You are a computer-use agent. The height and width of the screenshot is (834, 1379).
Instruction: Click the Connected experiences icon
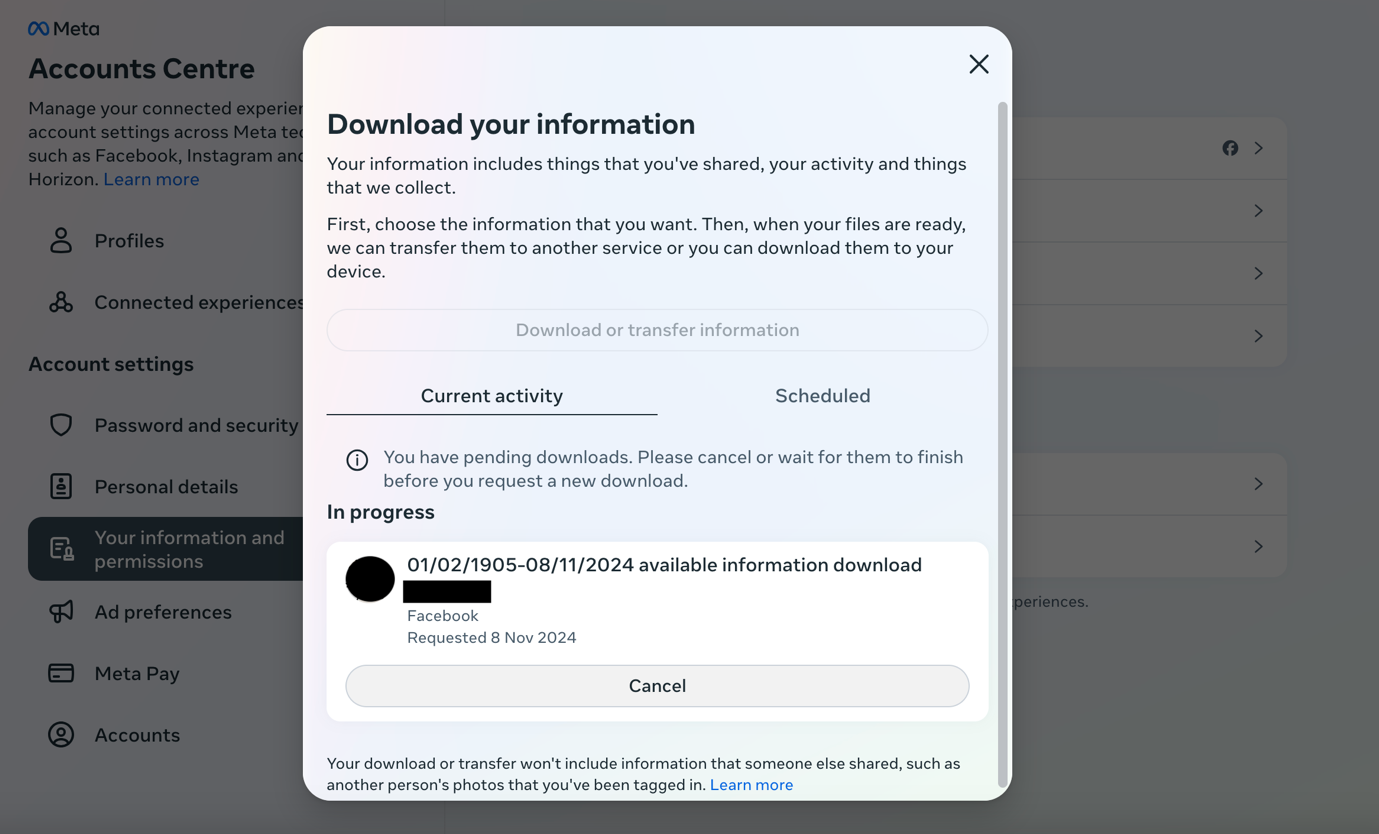point(61,302)
